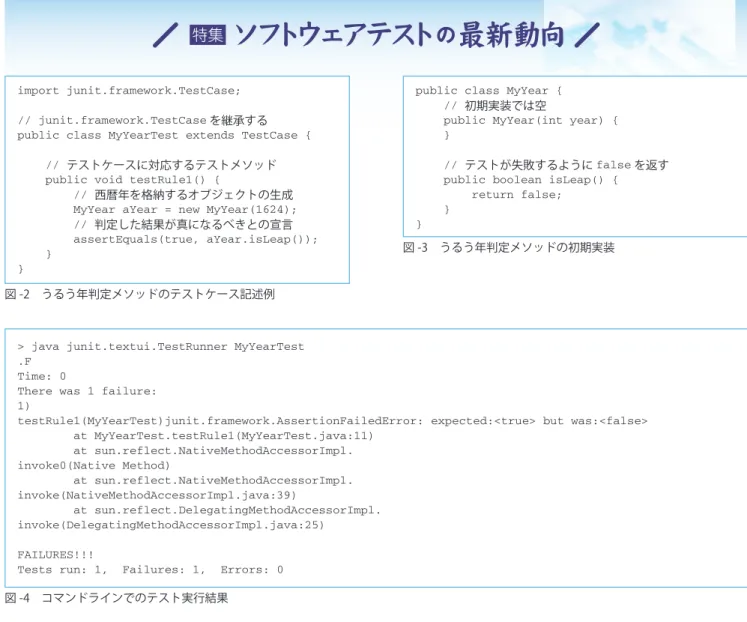Click line 'return false;'

[517, 195]
